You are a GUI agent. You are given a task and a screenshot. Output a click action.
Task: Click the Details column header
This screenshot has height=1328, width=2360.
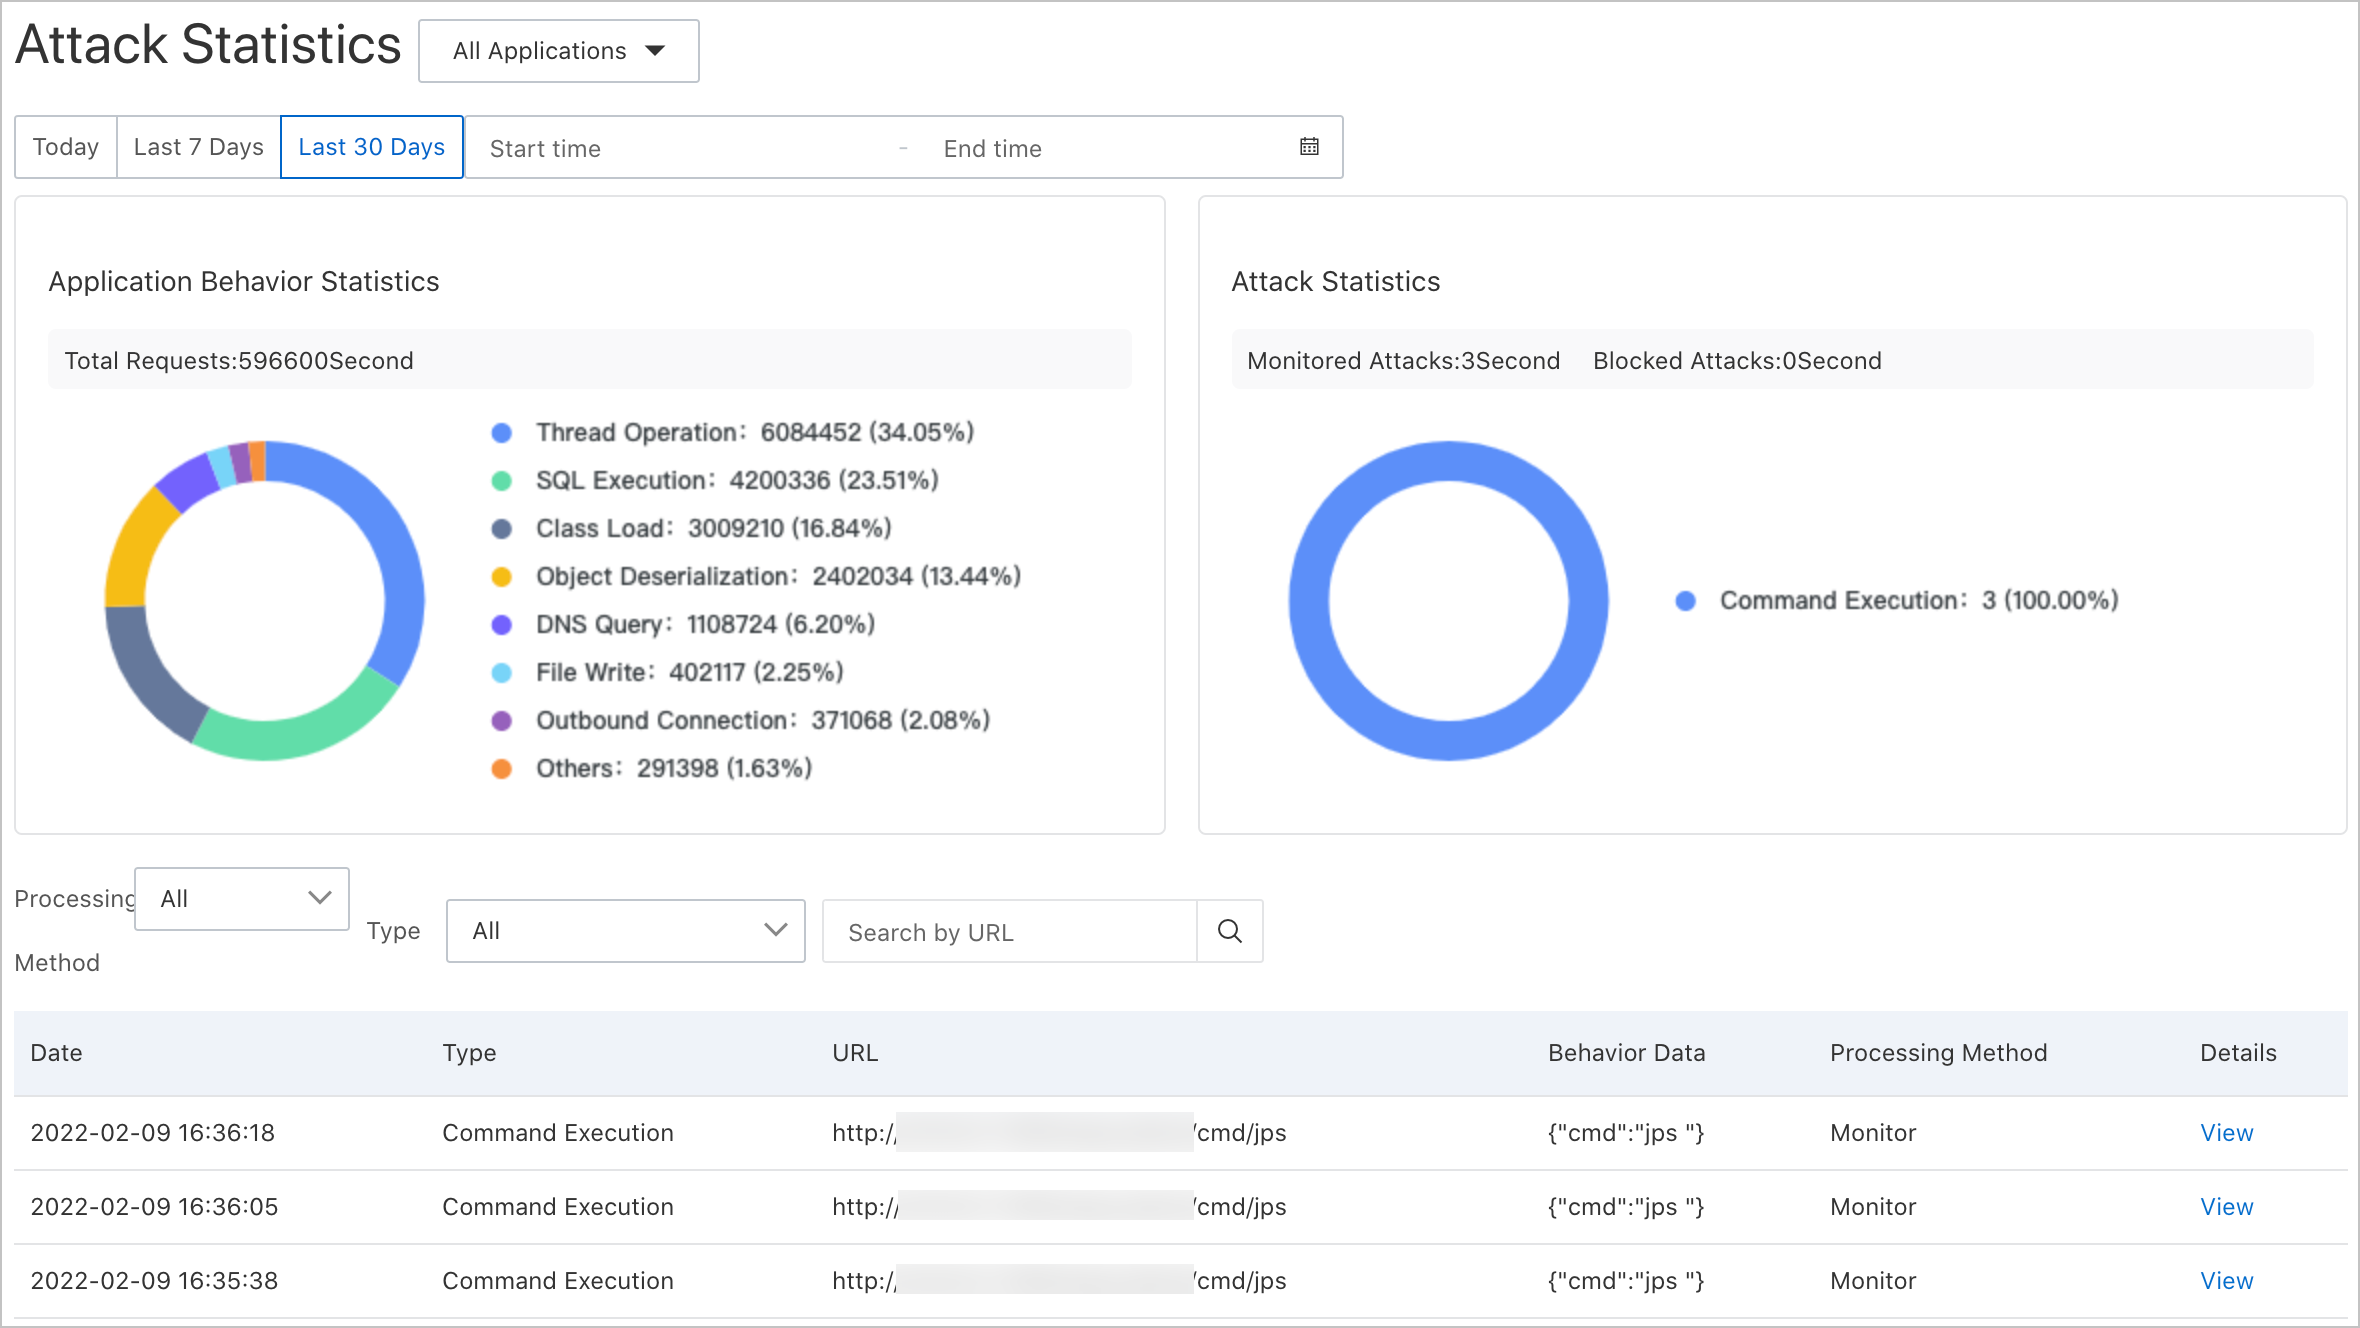2239,1053
